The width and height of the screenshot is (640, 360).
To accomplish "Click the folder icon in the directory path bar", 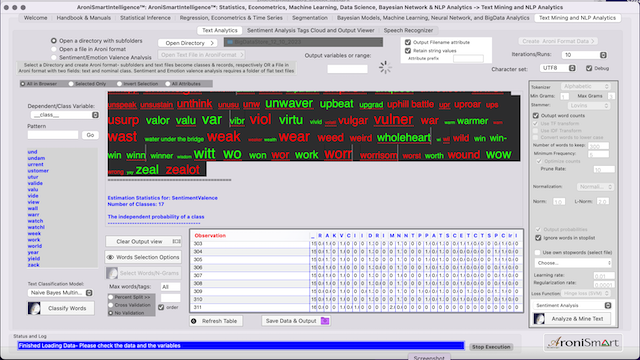I will click(x=230, y=42).
